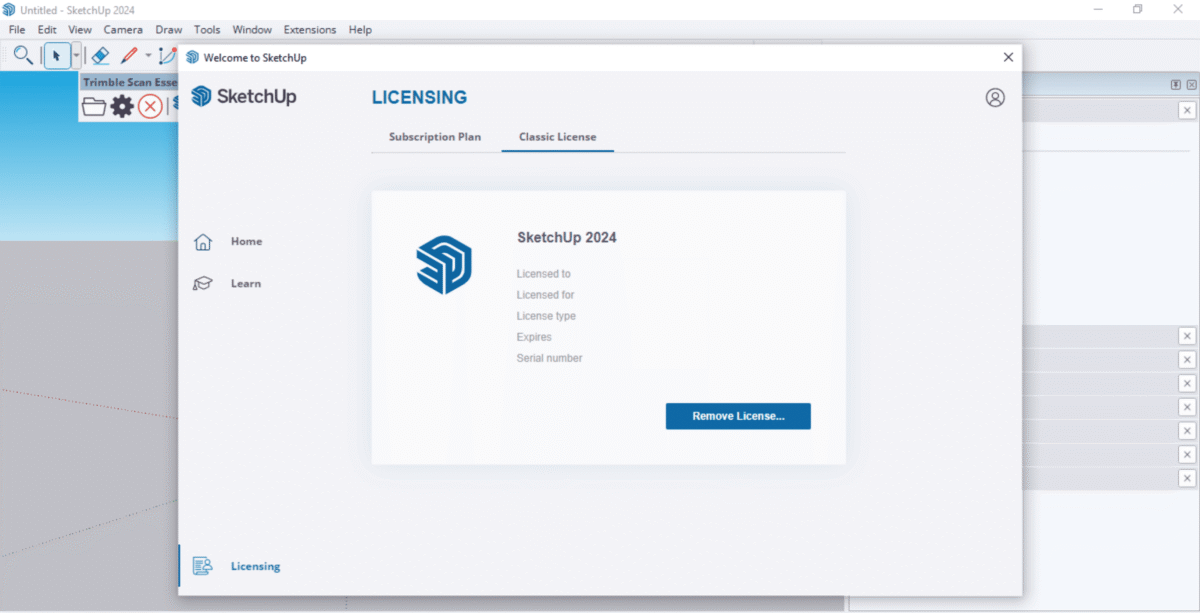The width and height of the screenshot is (1200, 613).
Task: Open the Trimble Scan Essentials folder icon
Action: point(94,106)
